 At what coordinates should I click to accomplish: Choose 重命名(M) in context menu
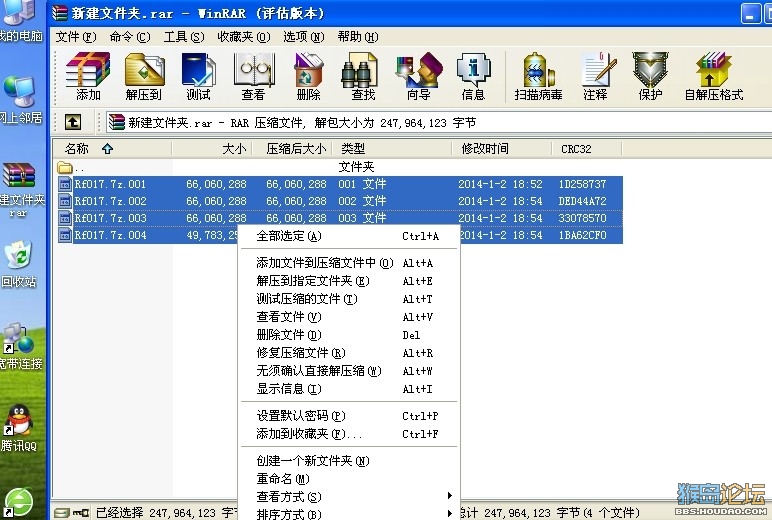[x=349, y=479]
